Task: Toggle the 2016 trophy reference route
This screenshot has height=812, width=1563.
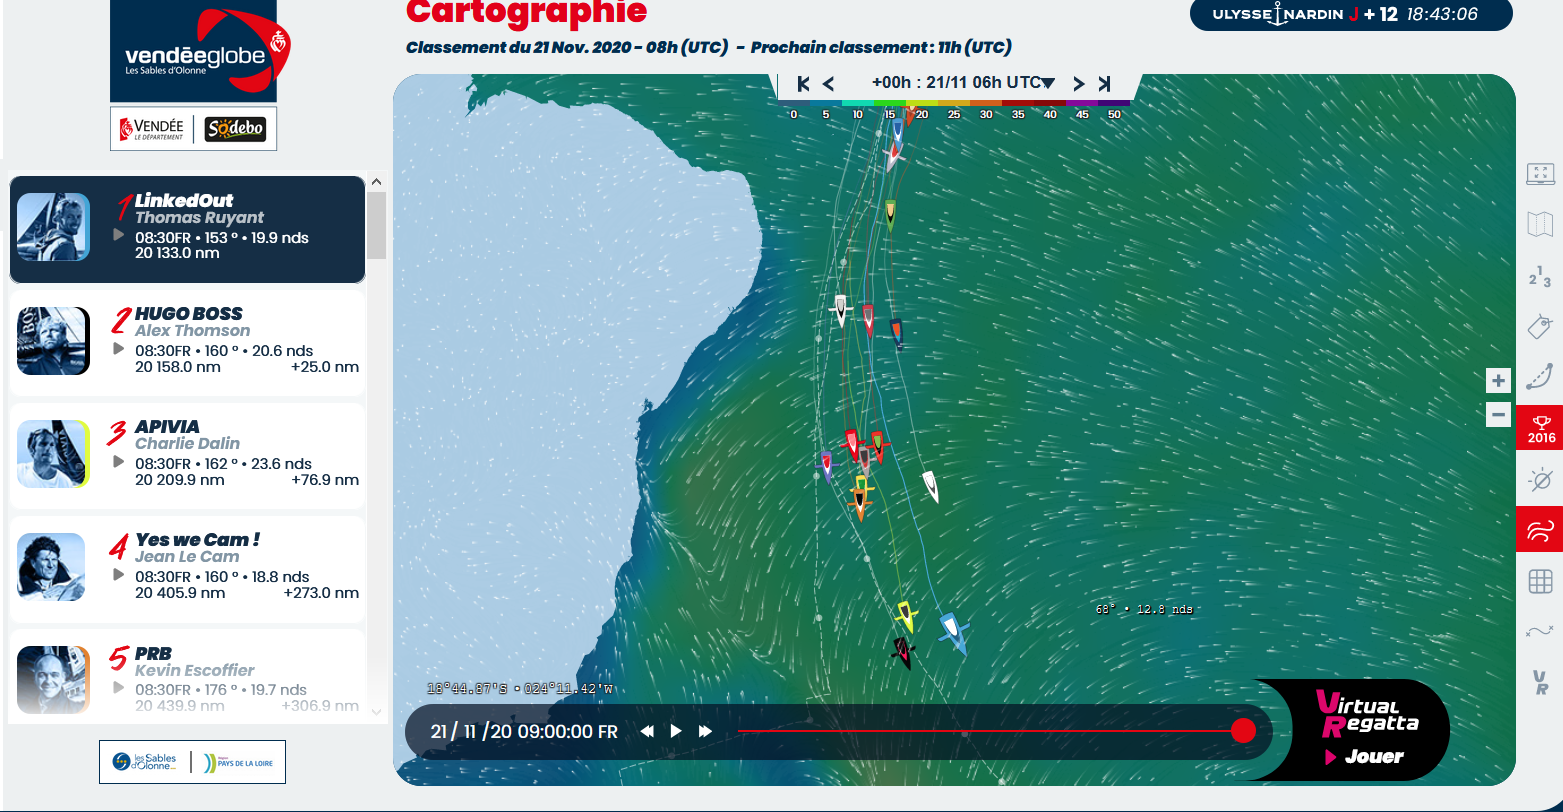Action: pyautogui.click(x=1540, y=427)
